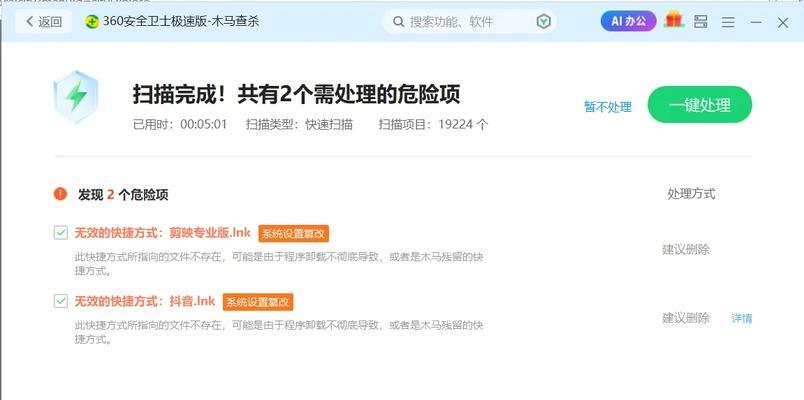Select 无效的快捷方式：抖音.lnk entry
This screenshot has width=804, height=400.
click(x=145, y=301)
